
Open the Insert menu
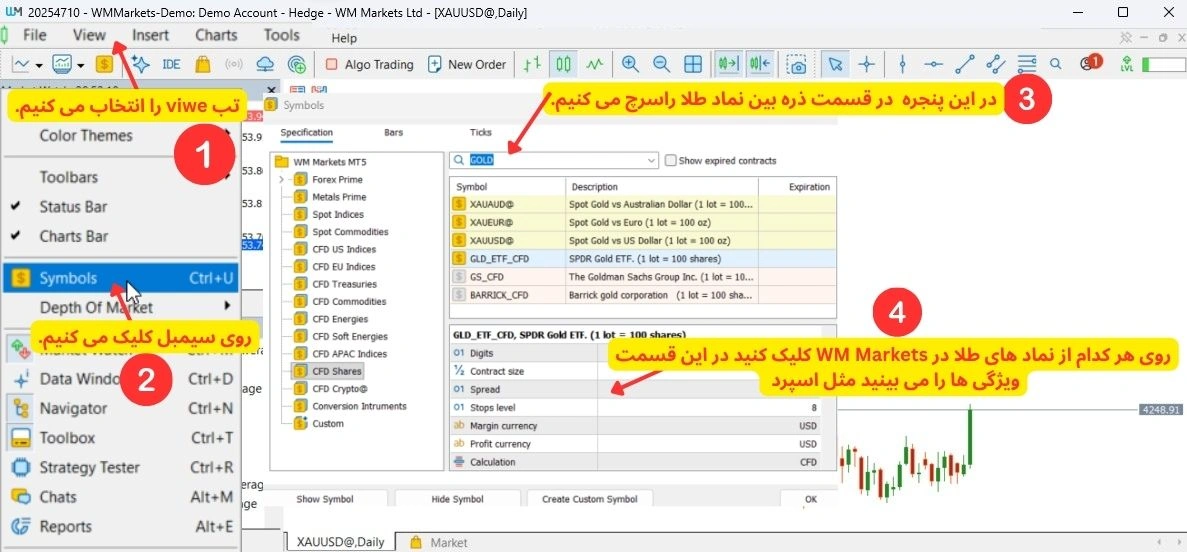pyautogui.click(x=151, y=35)
